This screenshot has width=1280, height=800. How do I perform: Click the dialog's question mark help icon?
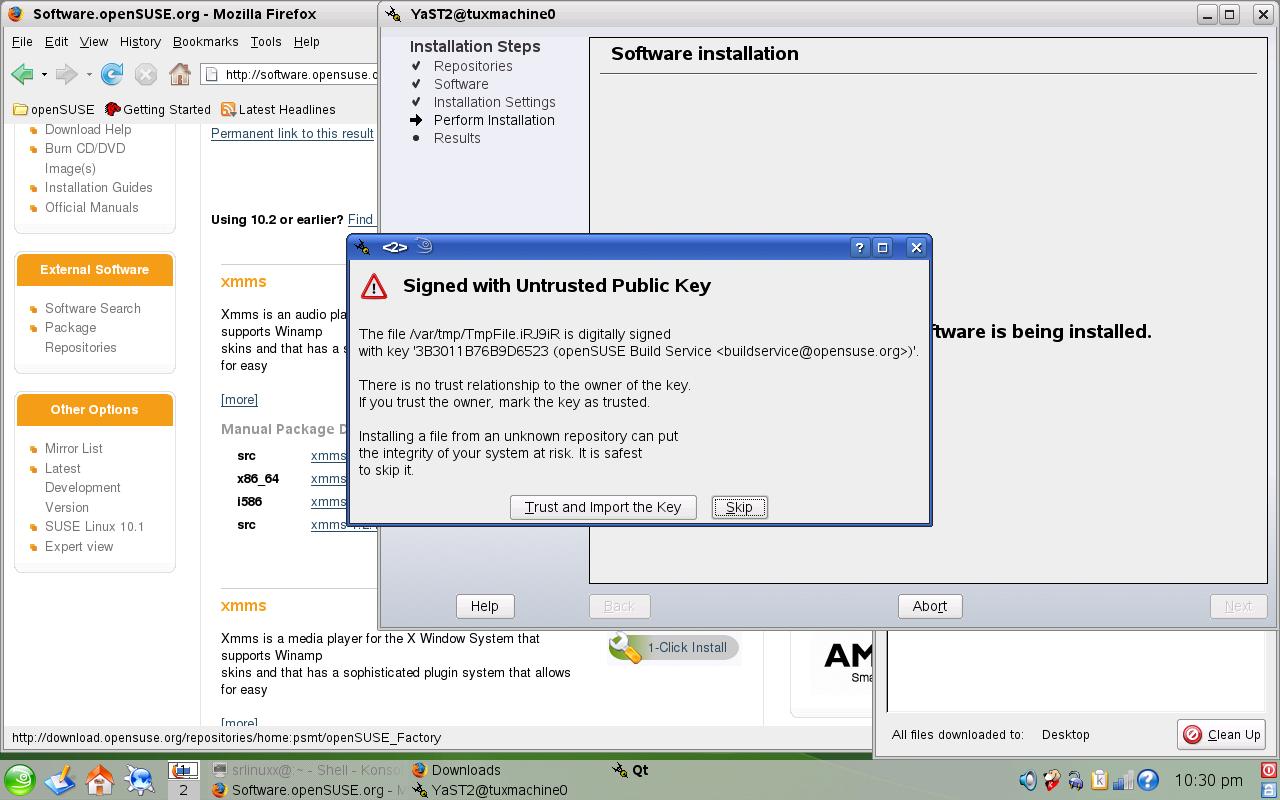(x=859, y=247)
